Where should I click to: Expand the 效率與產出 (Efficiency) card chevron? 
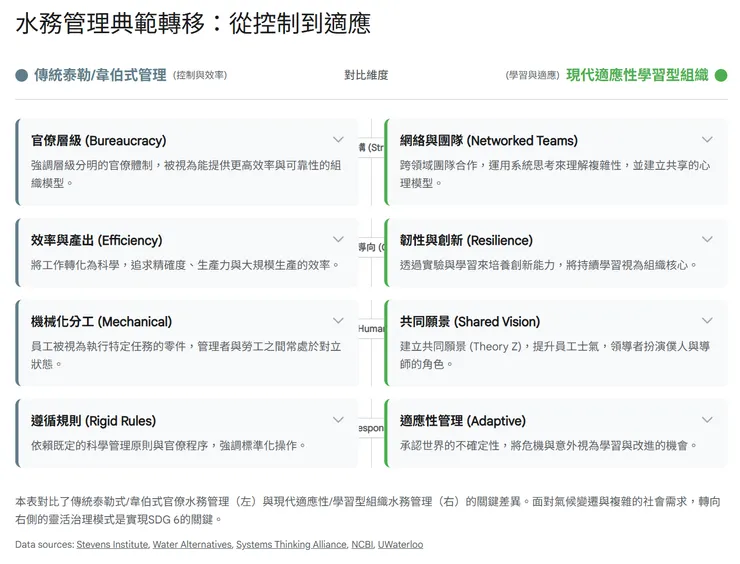[x=338, y=239]
